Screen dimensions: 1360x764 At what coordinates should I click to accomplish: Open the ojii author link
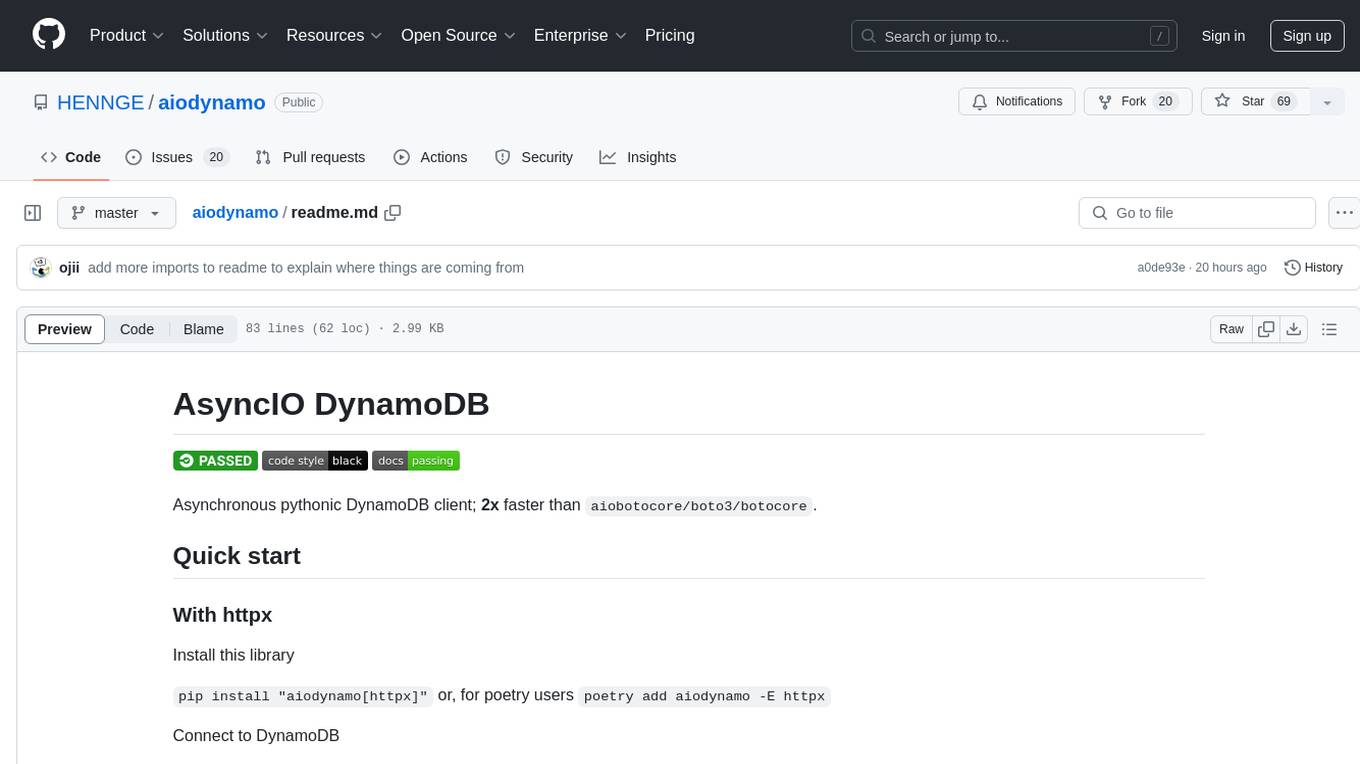pyautogui.click(x=69, y=267)
